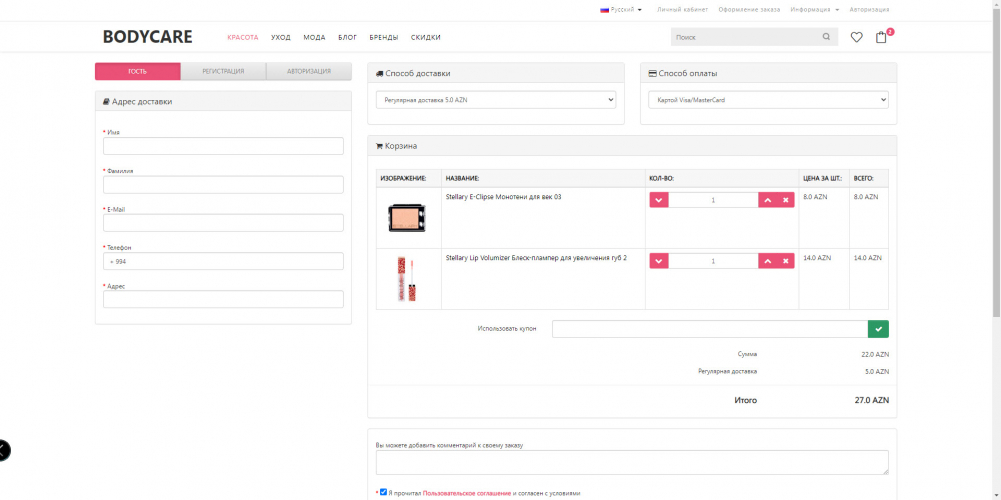Open the delivery method dropdown
1001x500 pixels.
point(496,100)
